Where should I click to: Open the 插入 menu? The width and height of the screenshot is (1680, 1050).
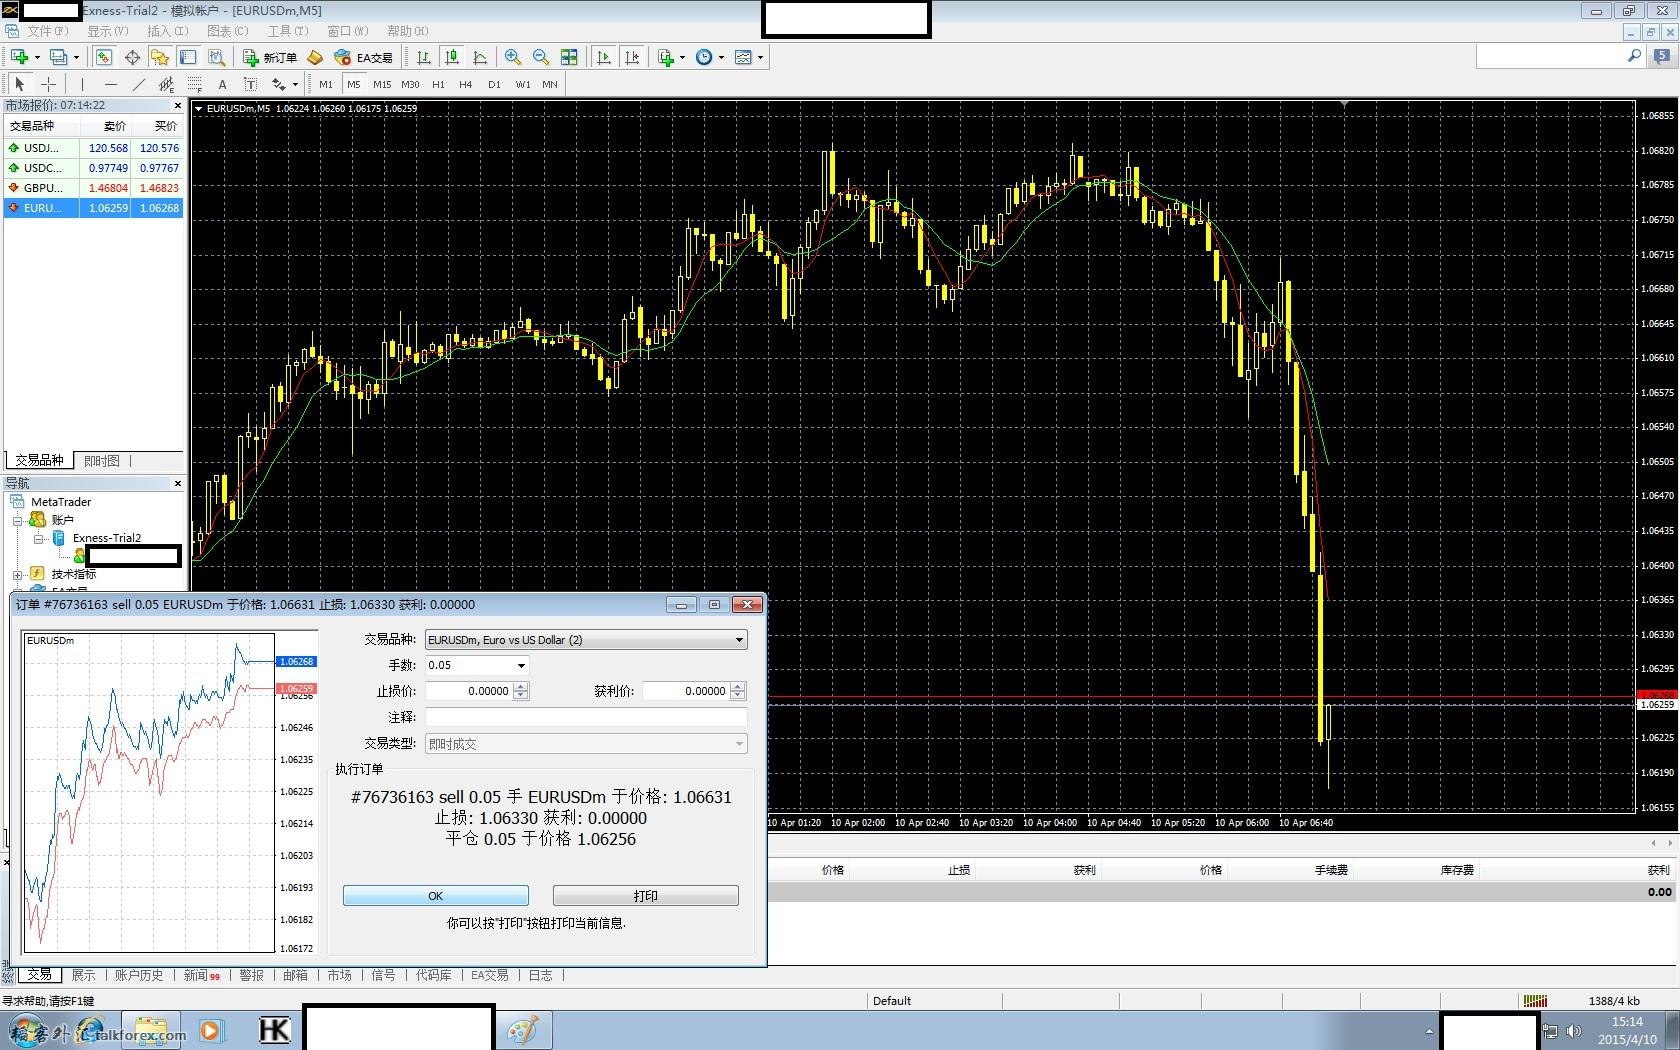pyautogui.click(x=167, y=31)
